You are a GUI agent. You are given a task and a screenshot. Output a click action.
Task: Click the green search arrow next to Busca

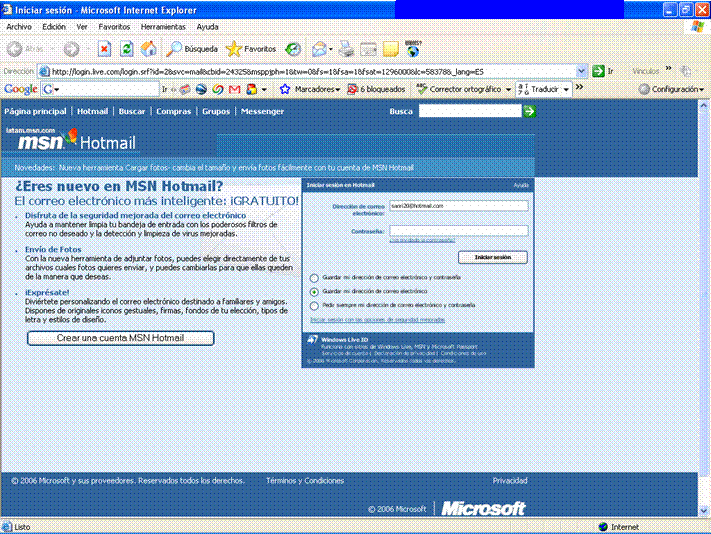529,111
